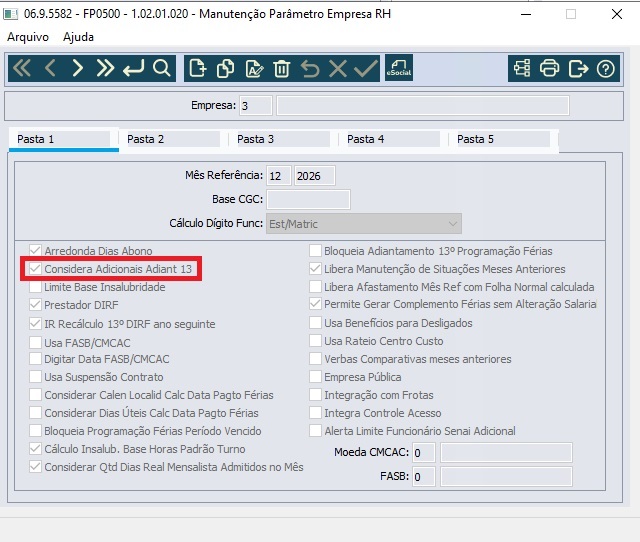Image resolution: width=640 pixels, height=542 pixels.
Task: Toggle Prestador DIRF checkbox
Action: point(36,305)
